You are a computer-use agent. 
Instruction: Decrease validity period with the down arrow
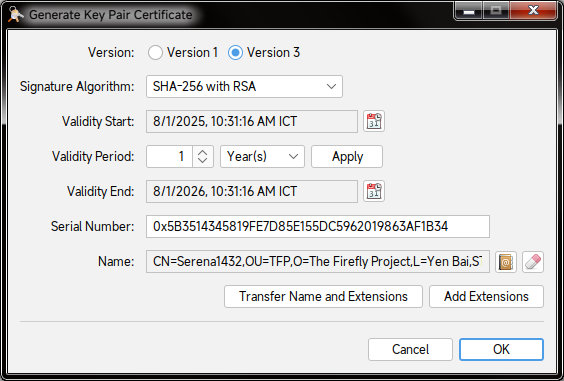click(203, 161)
